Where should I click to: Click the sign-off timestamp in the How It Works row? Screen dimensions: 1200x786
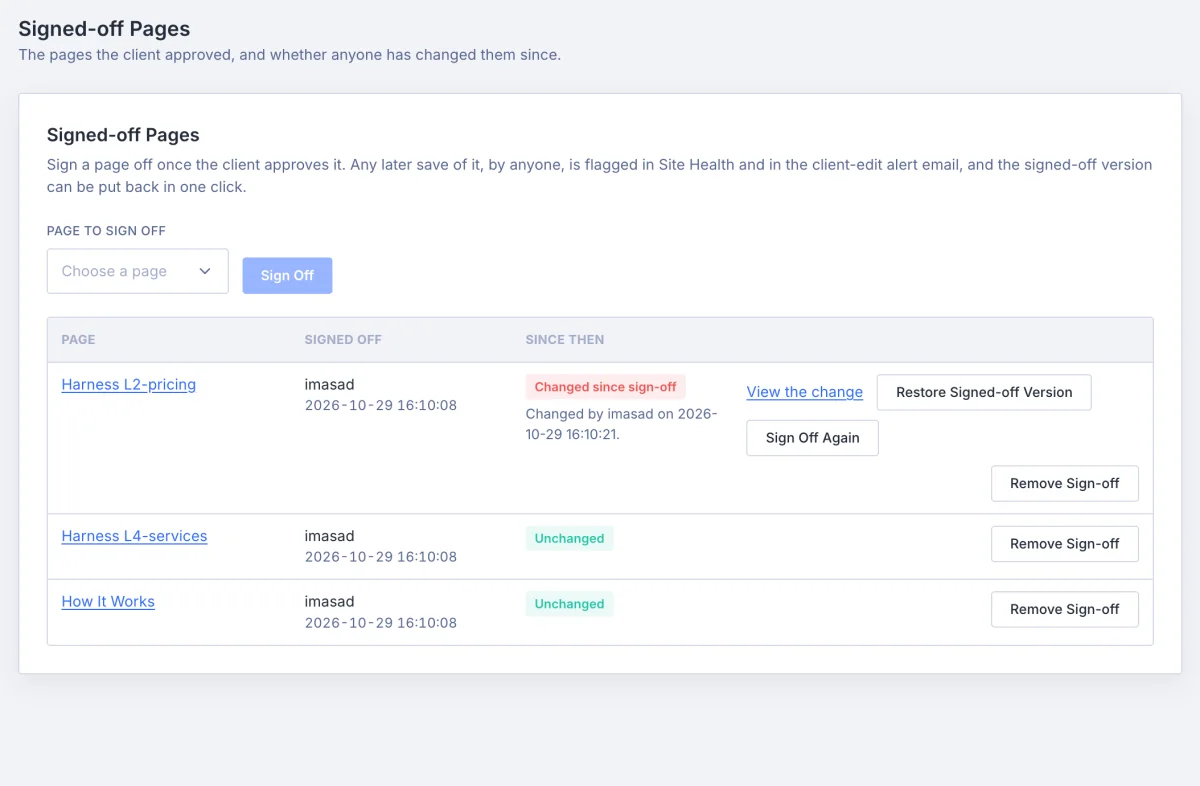[381, 623]
